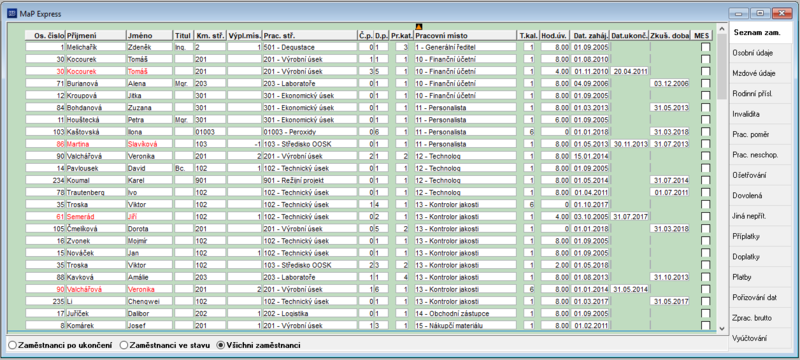The height and width of the screenshot is (360, 800).
Task: Toggle MES checkbox for Houštecká
Action: tap(705, 120)
